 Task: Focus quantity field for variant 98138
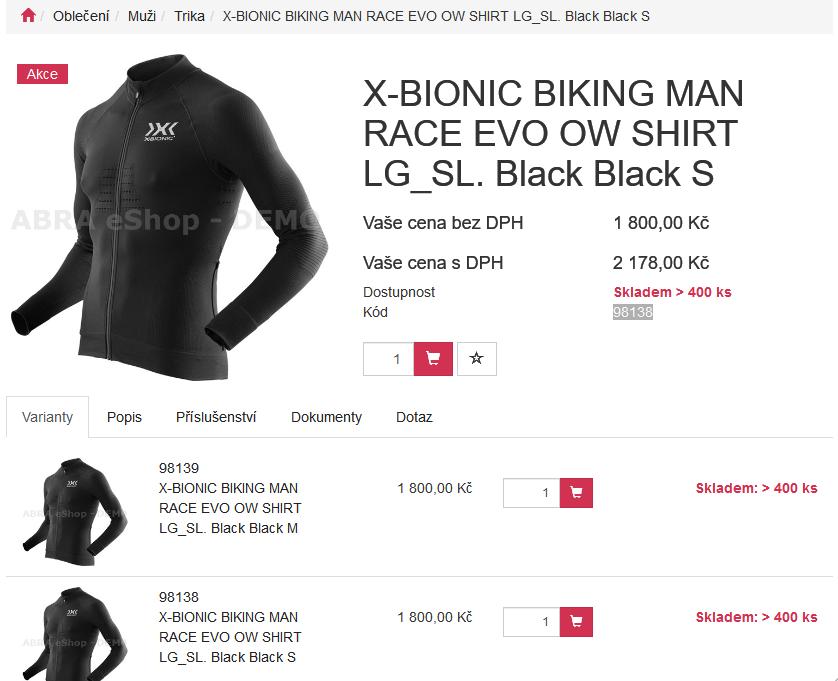[x=531, y=622]
